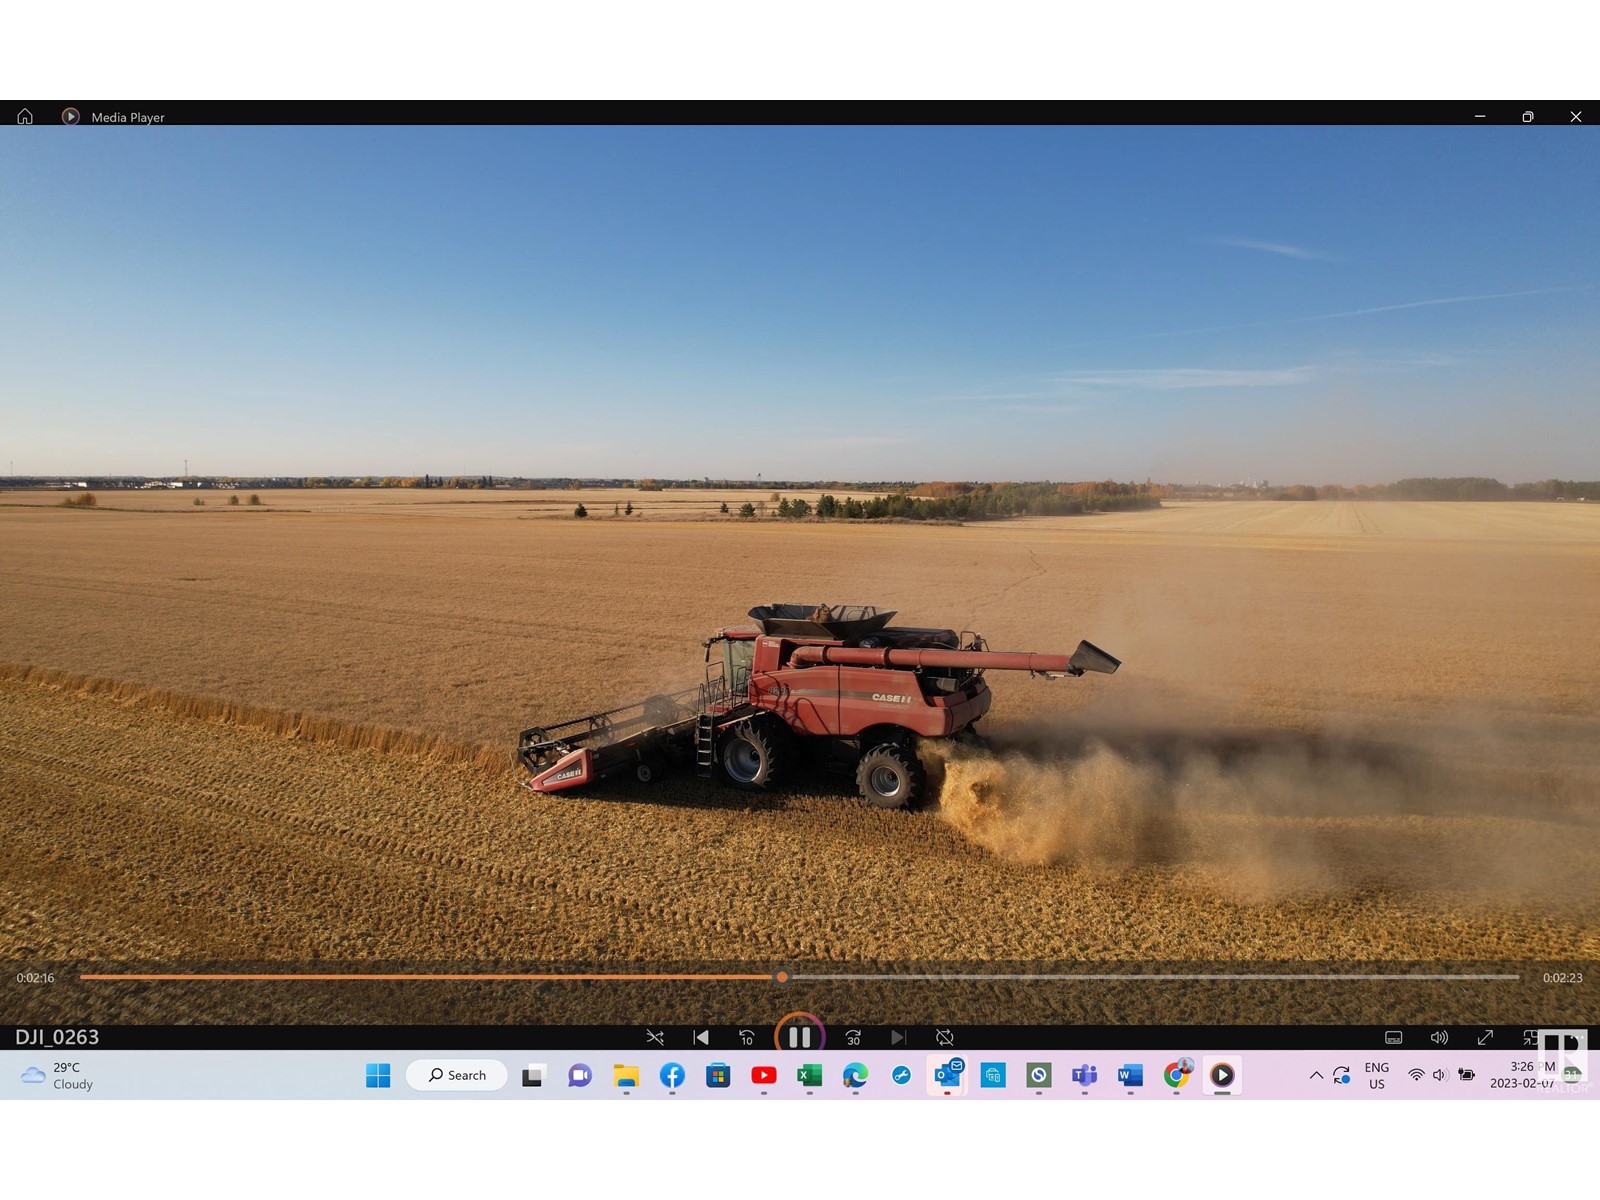Go to Media Player home
Image resolution: width=1600 pixels, height=1200 pixels.
[25, 117]
